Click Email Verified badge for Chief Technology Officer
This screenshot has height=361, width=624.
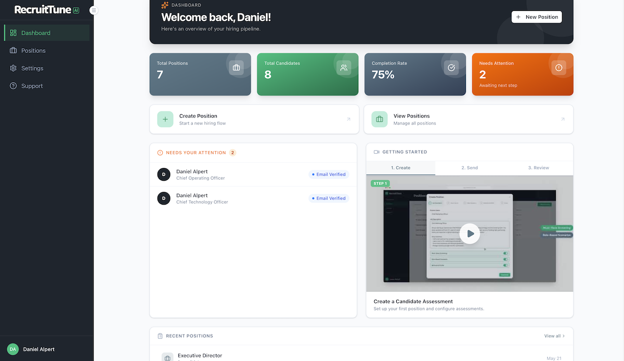click(x=329, y=198)
